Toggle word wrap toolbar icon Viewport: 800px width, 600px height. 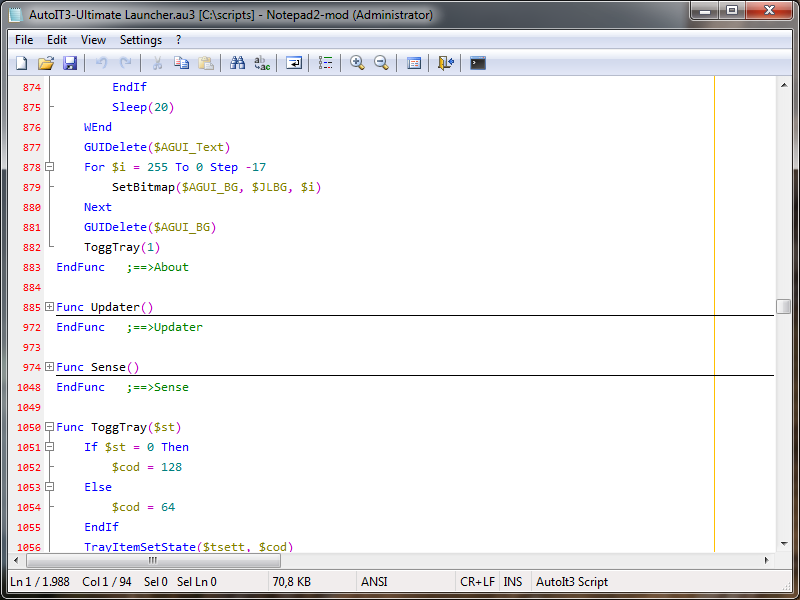click(294, 63)
